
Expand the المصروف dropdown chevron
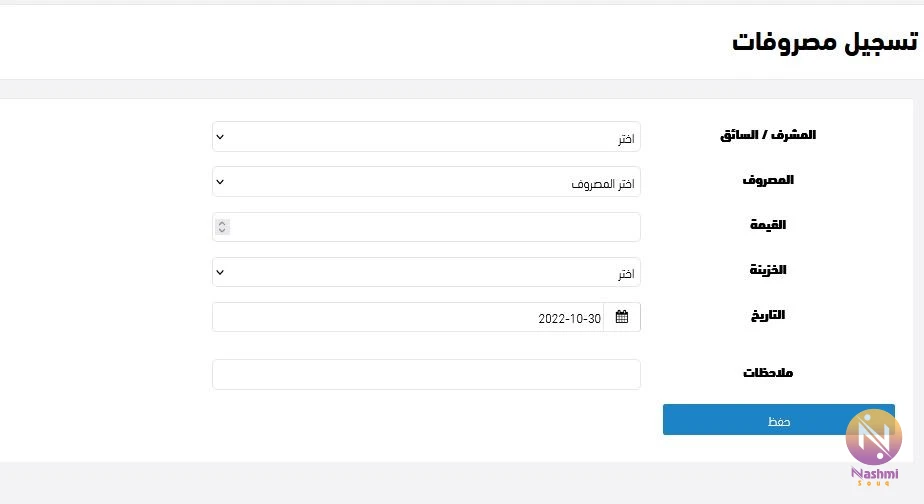pos(220,182)
